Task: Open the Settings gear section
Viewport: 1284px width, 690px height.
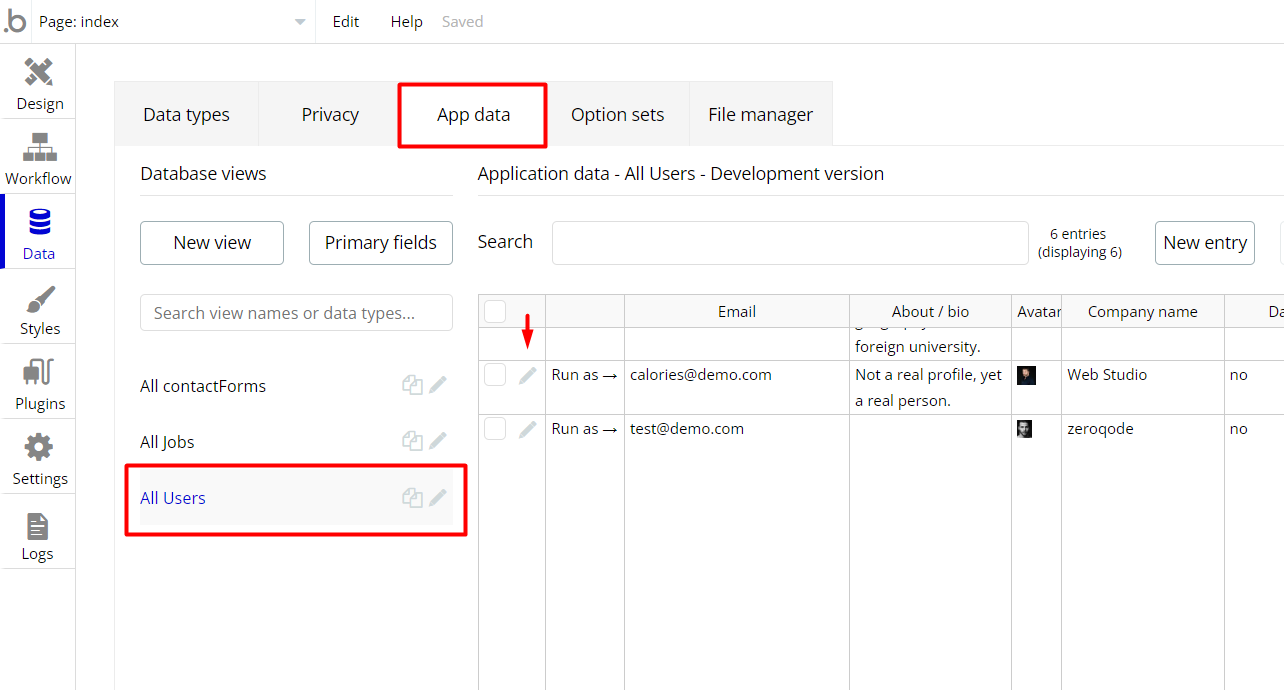Action: pos(39,457)
